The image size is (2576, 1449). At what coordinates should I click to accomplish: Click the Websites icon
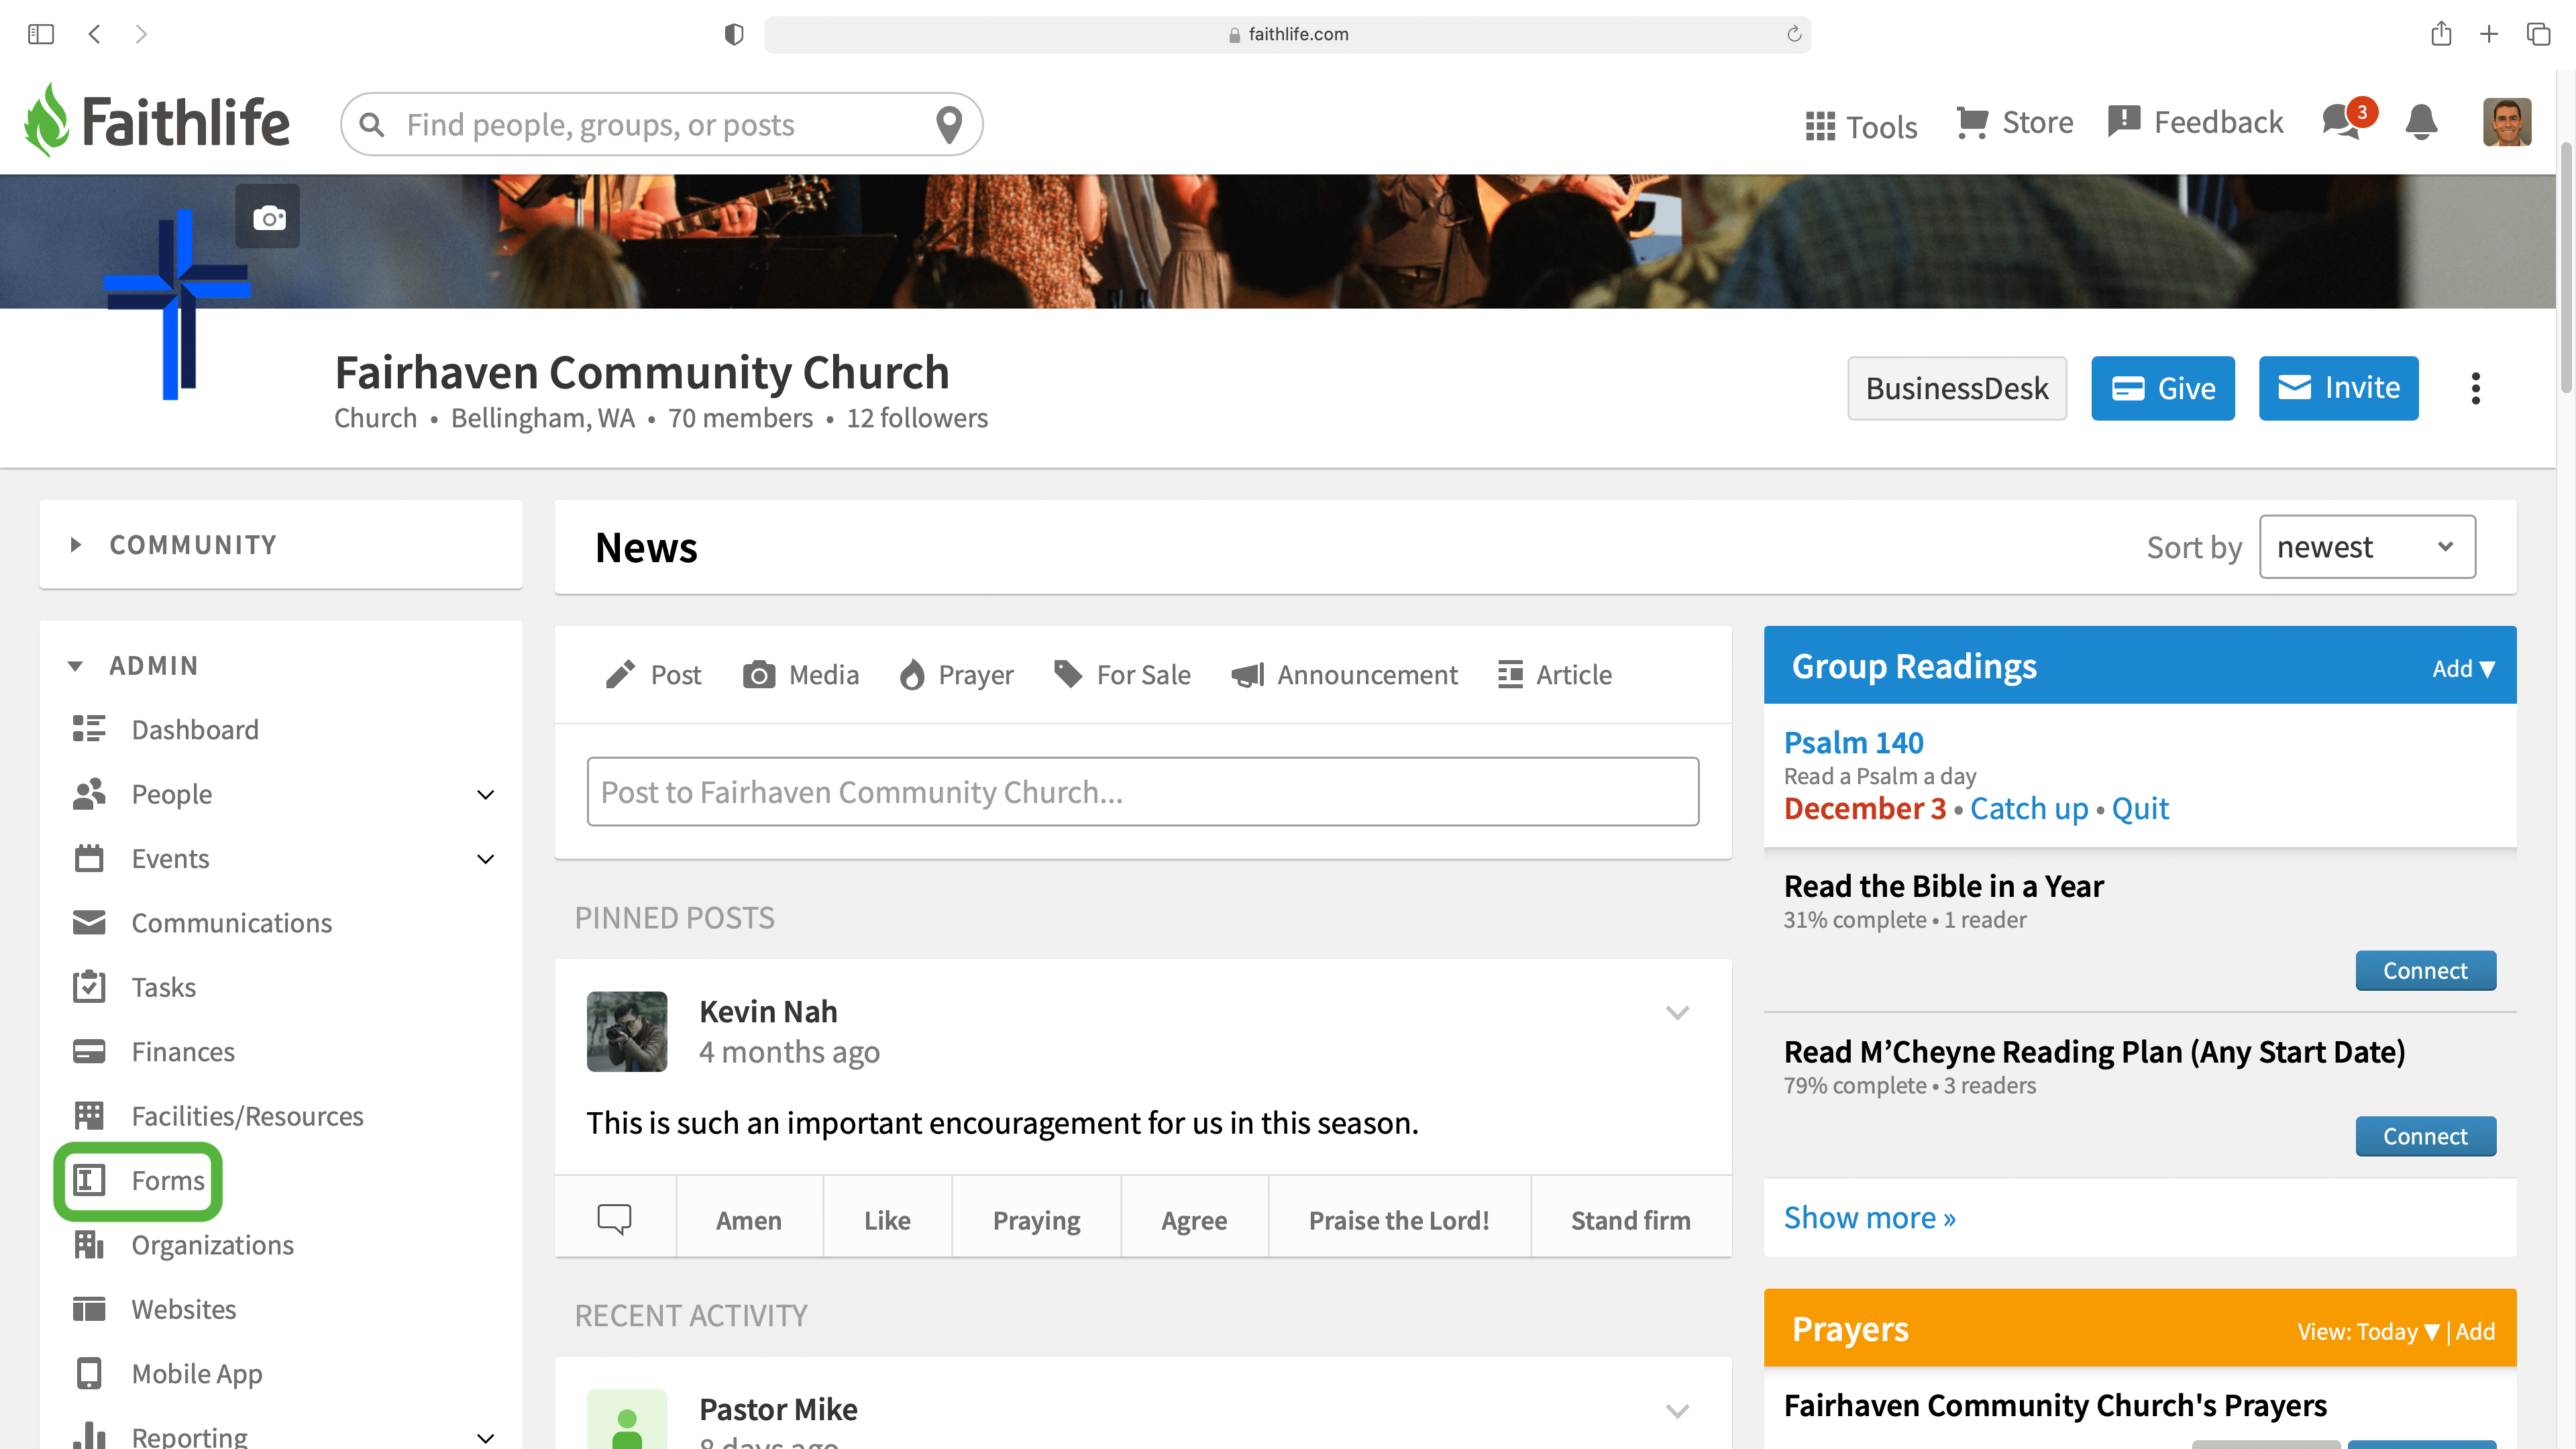89,1308
